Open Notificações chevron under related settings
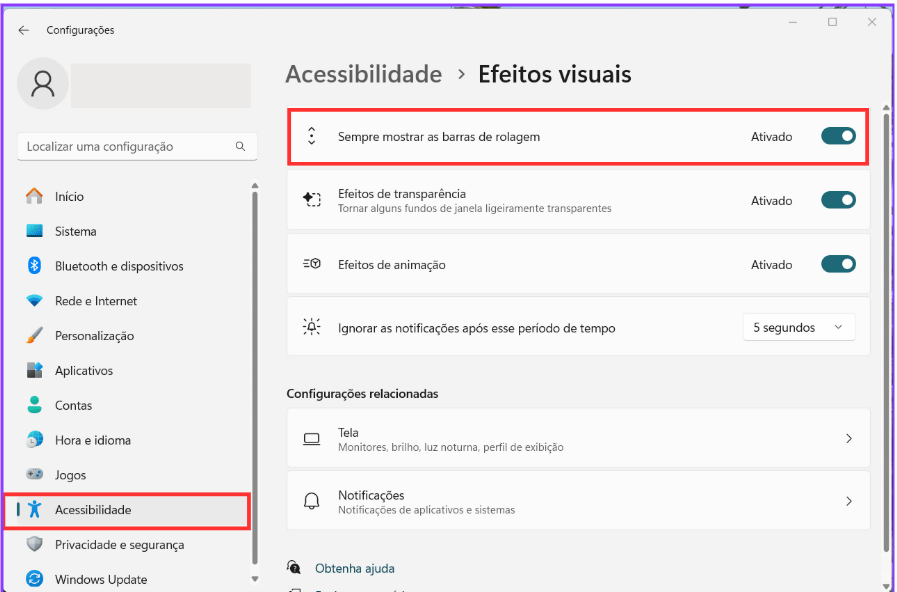This screenshot has width=897, height=592. [x=848, y=501]
